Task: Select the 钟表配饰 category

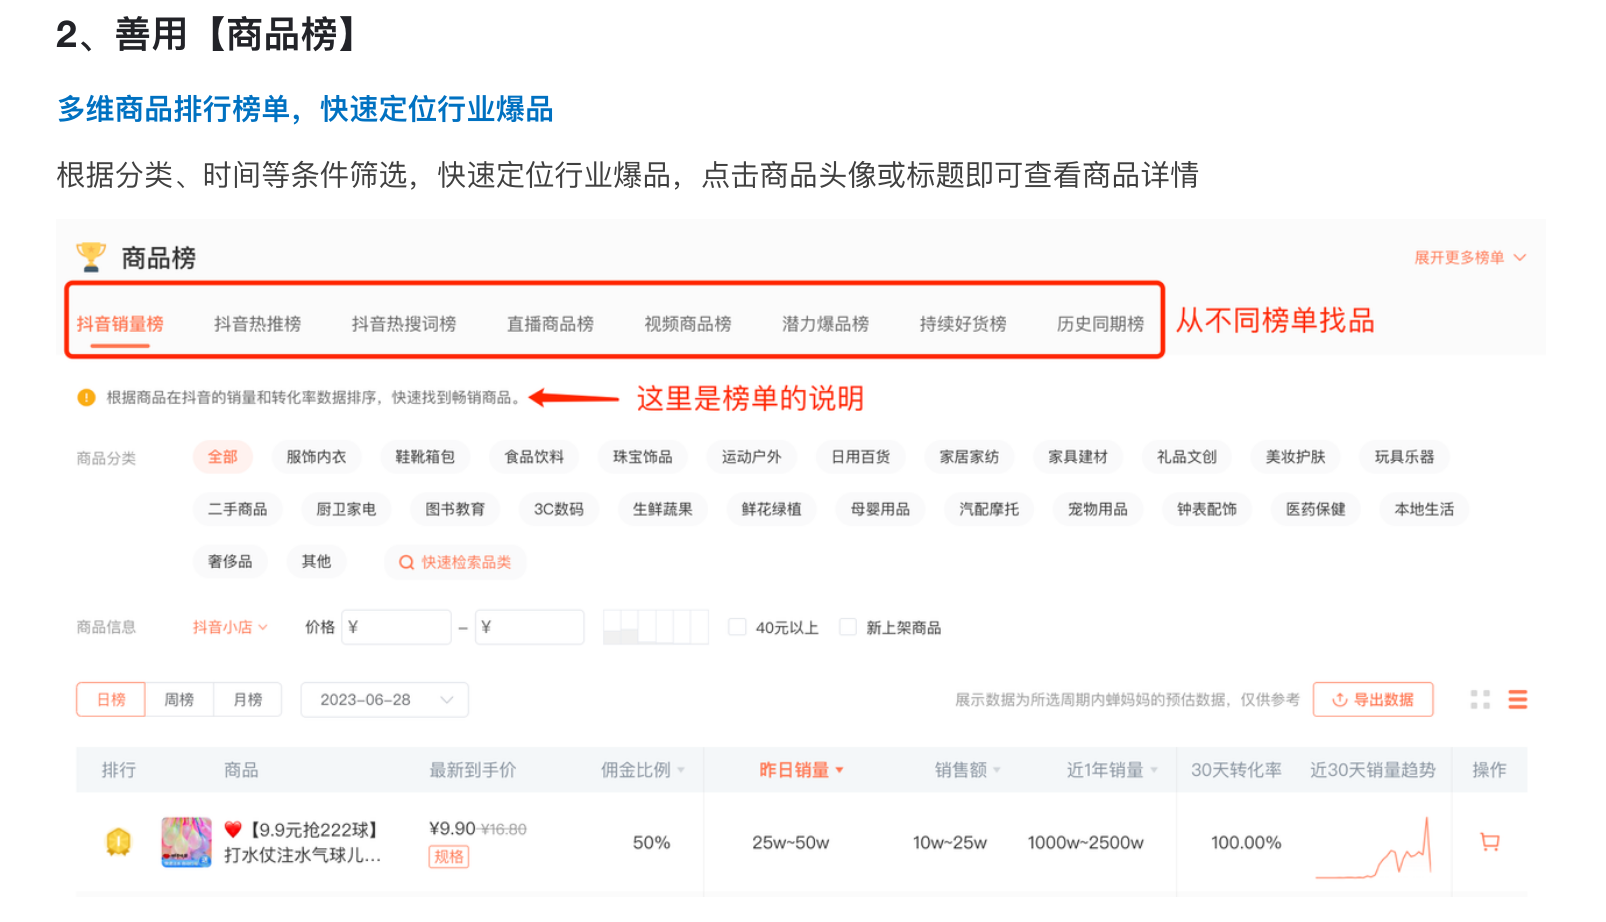Action: pos(1207,509)
